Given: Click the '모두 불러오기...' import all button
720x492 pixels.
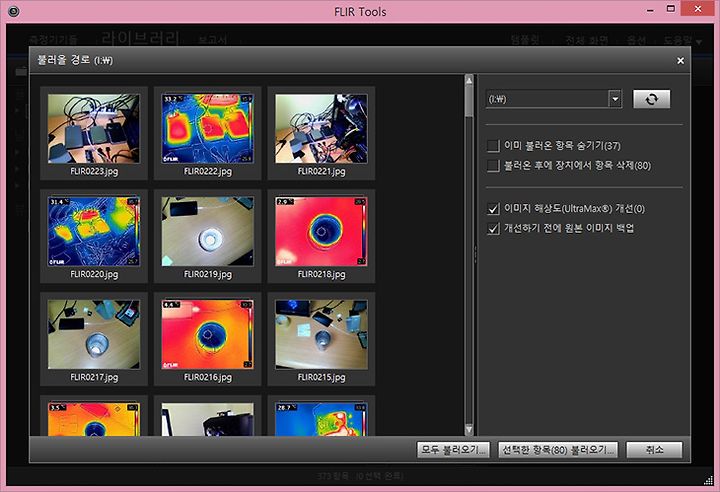Looking at the screenshot, I should point(453,450).
